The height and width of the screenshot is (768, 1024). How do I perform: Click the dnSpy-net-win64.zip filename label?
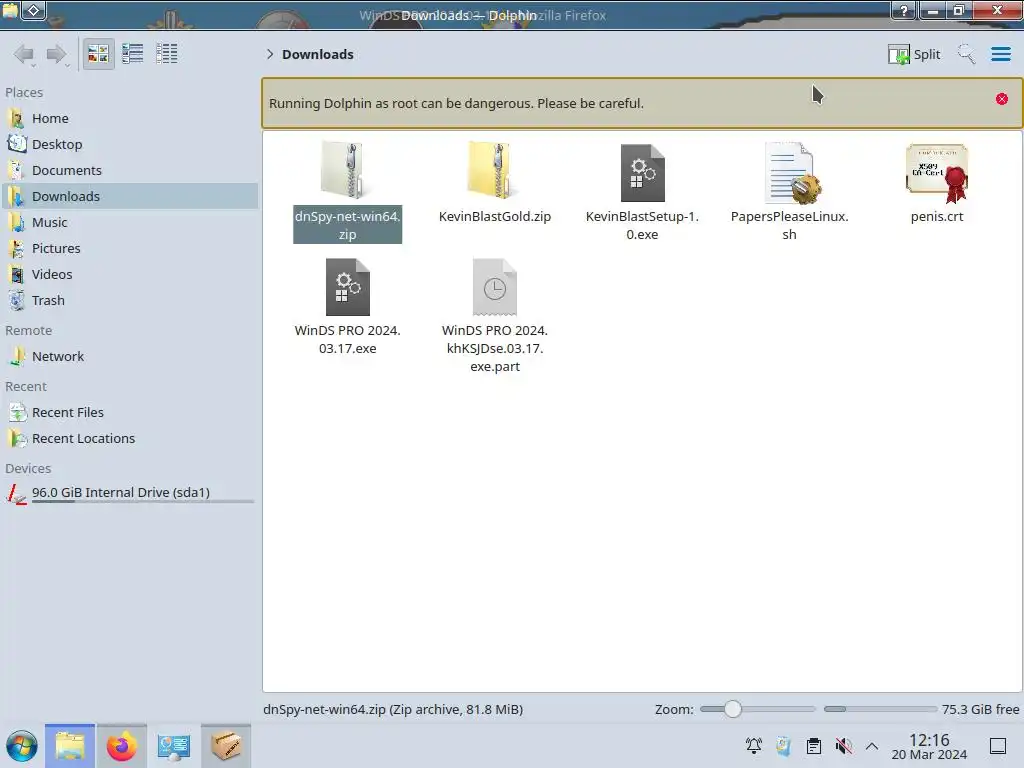coord(347,225)
